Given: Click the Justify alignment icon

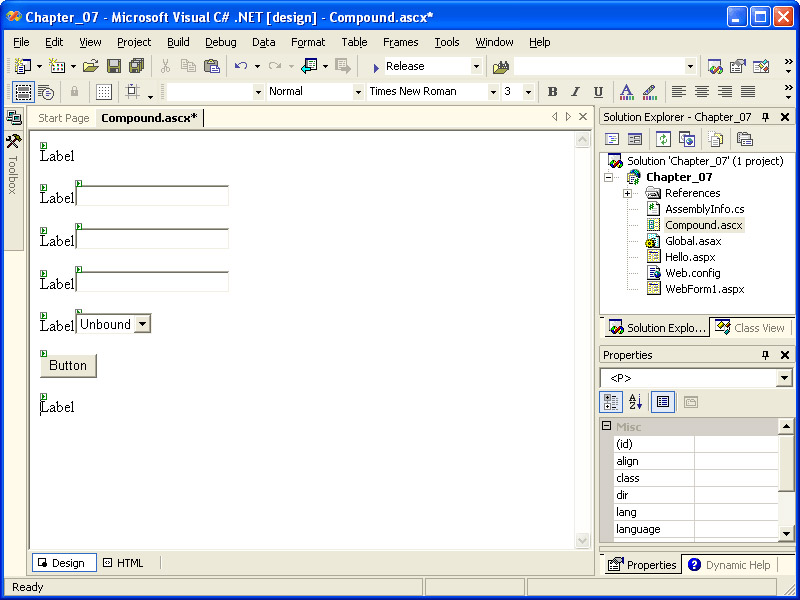Looking at the screenshot, I should [x=748, y=92].
